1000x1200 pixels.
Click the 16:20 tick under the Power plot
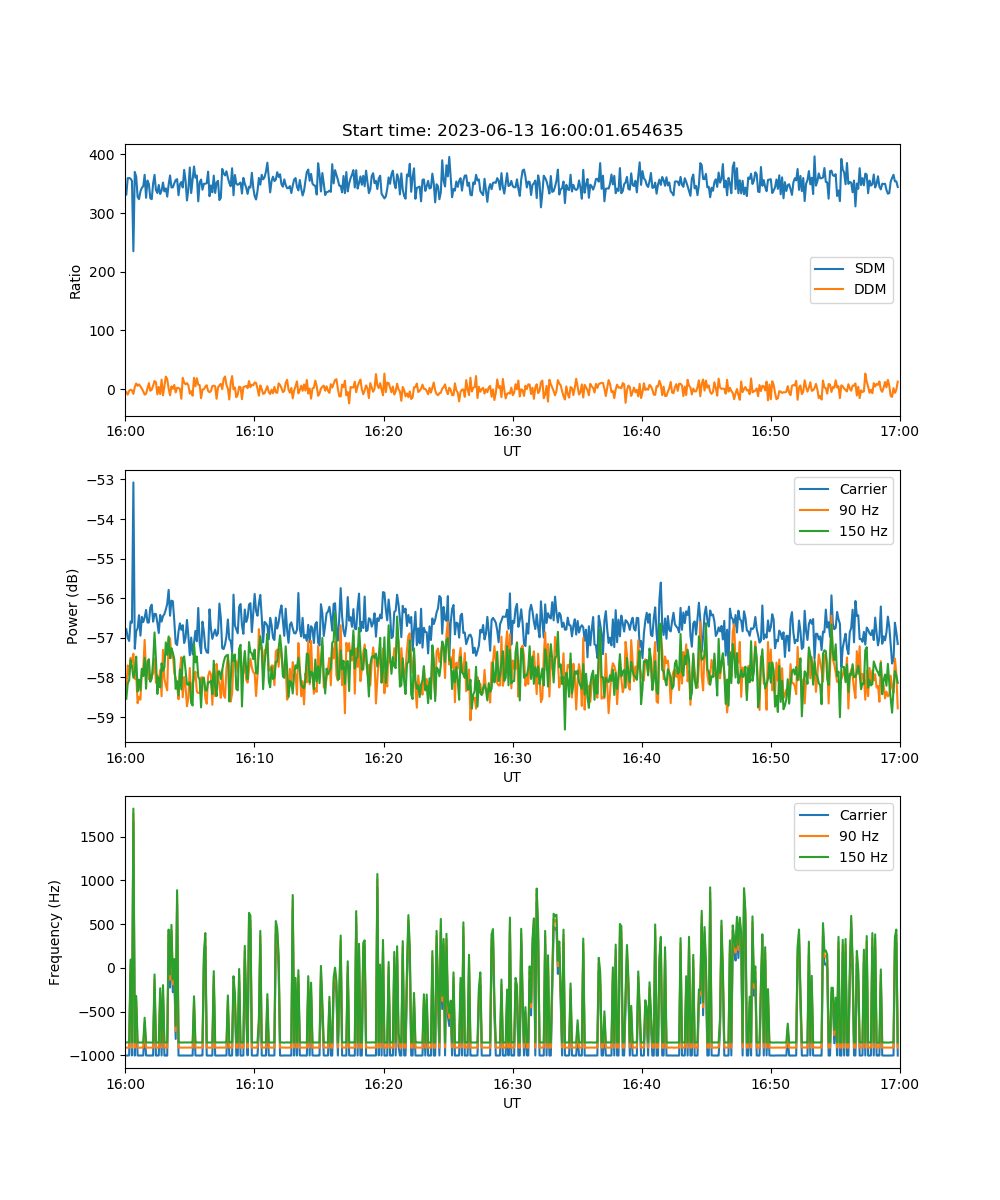point(383,757)
